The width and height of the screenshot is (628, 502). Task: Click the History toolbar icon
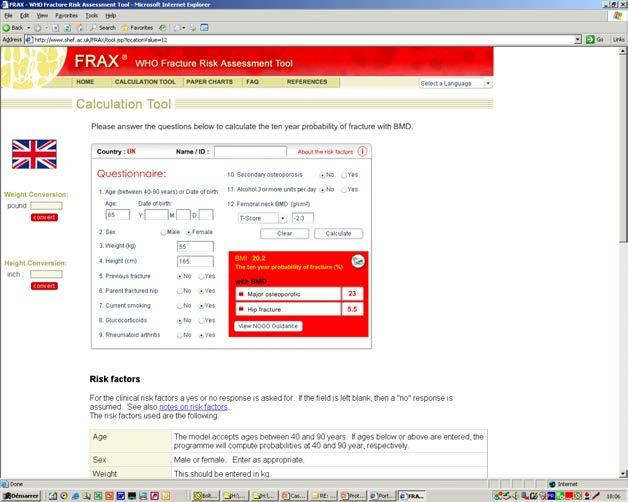(163, 28)
